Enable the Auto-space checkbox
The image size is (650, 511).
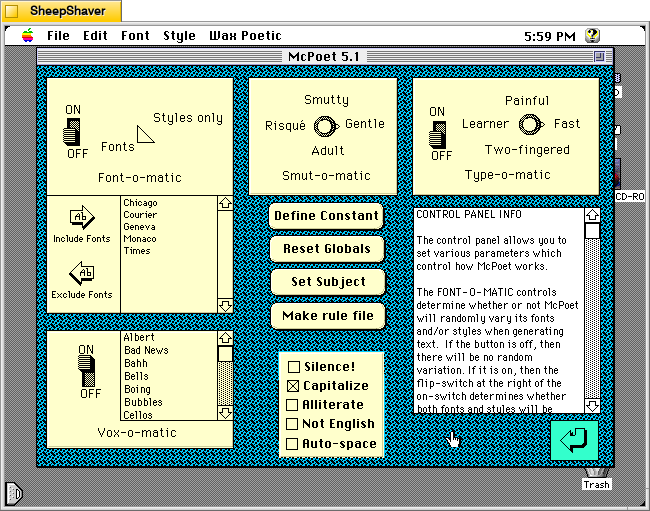point(292,444)
